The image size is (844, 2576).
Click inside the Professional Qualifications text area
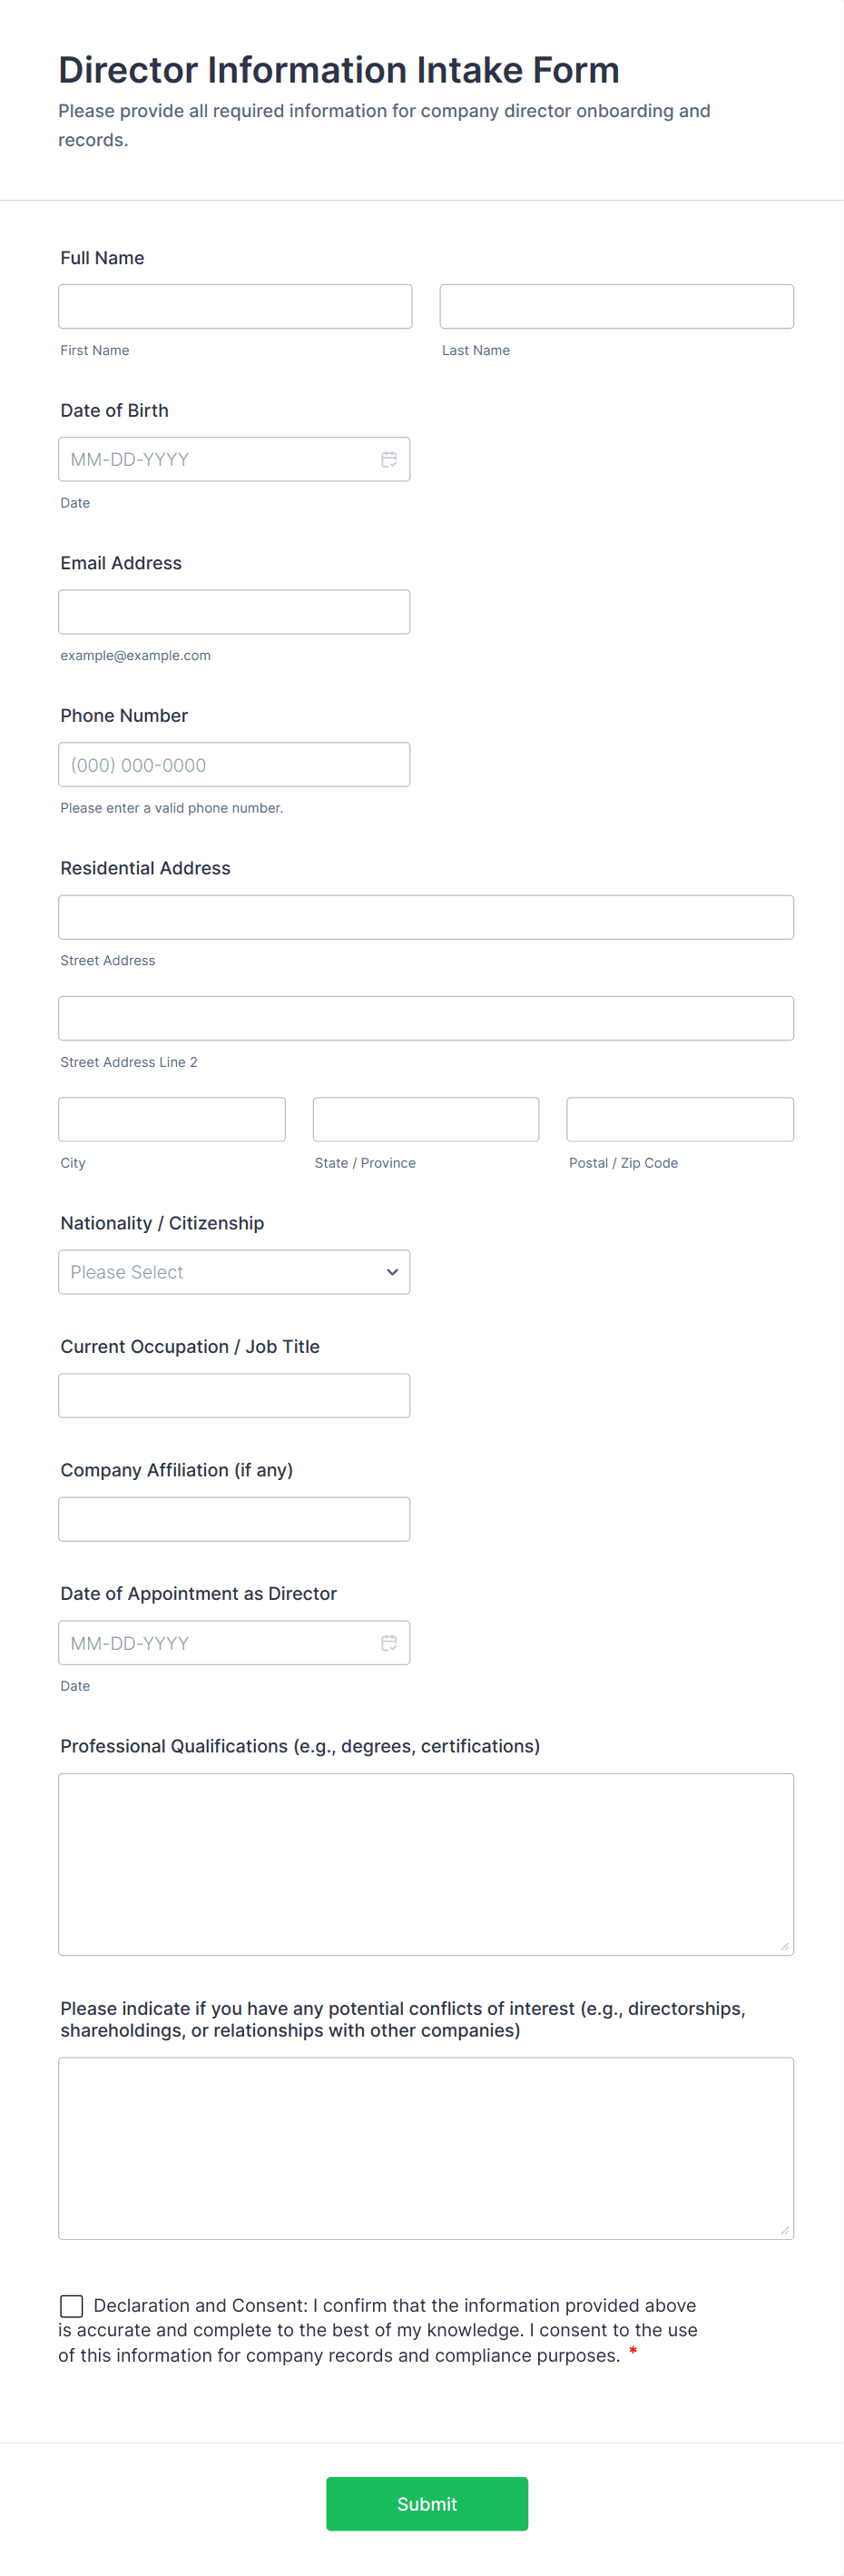coord(426,1864)
